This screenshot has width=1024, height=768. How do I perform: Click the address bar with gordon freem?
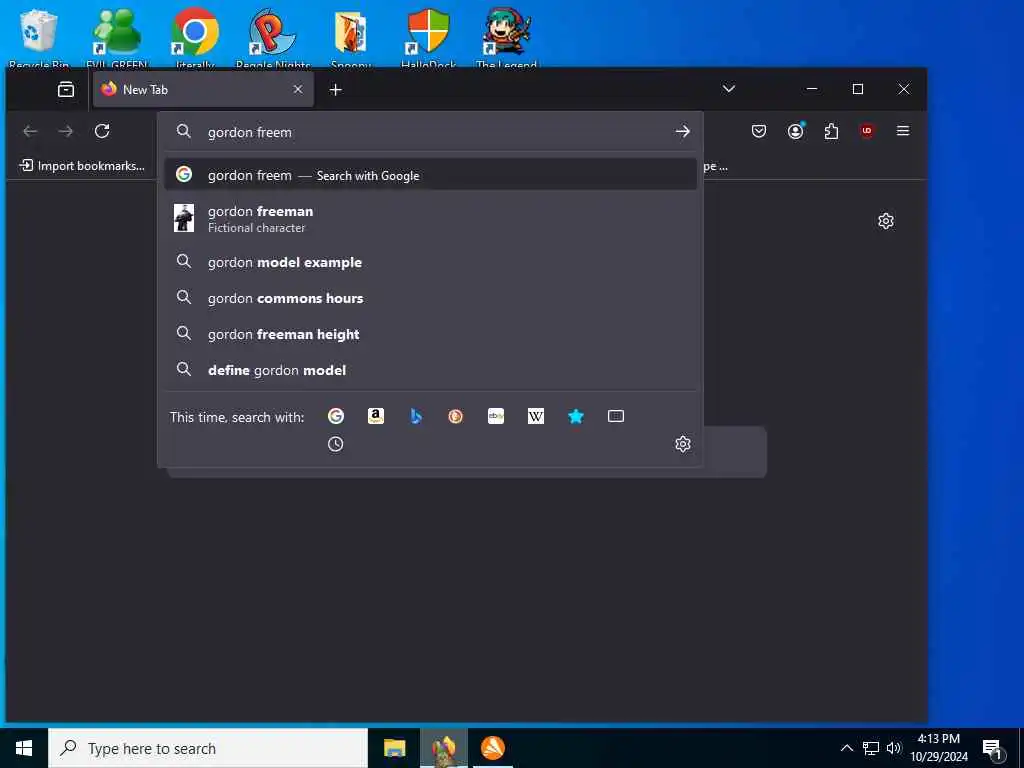tap(431, 132)
